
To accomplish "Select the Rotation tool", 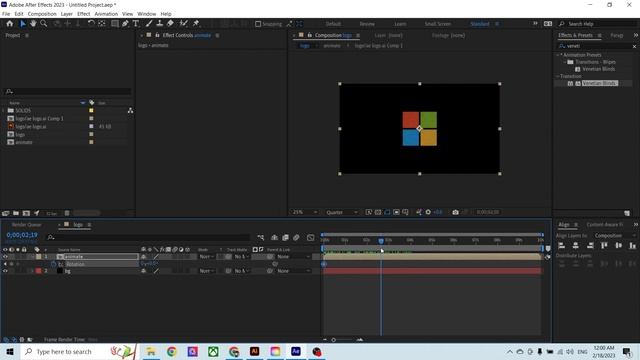I will pos(91,24).
